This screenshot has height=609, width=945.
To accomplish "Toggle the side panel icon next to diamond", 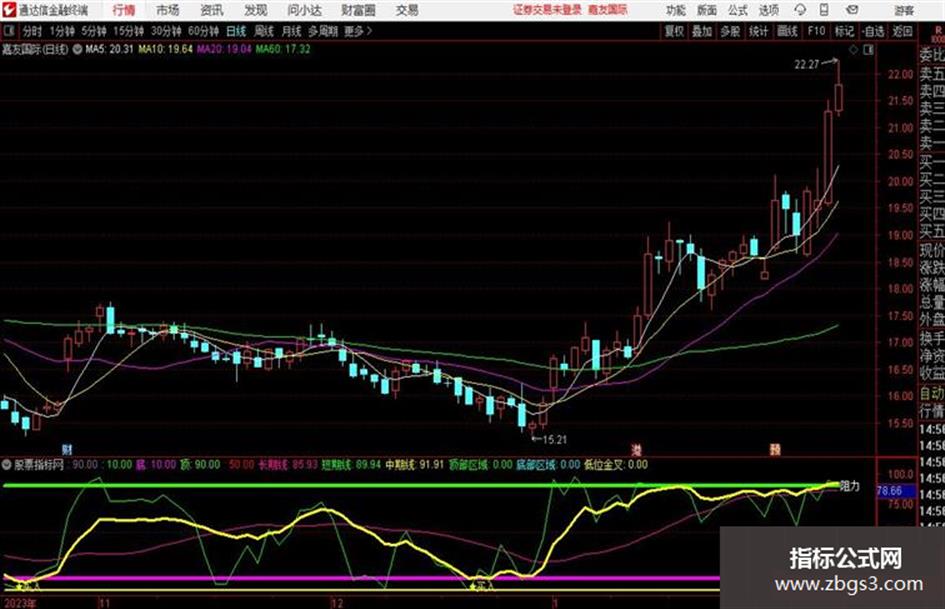I will click(868, 50).
